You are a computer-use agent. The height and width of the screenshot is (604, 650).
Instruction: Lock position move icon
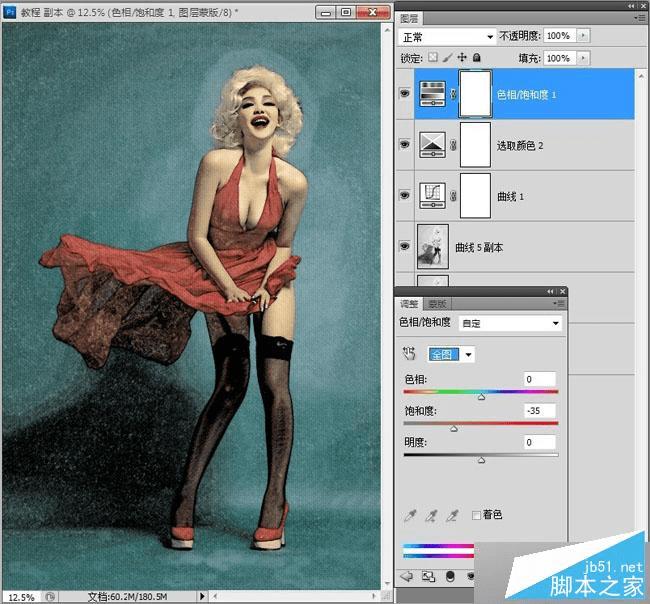click(x=462, y=57)
